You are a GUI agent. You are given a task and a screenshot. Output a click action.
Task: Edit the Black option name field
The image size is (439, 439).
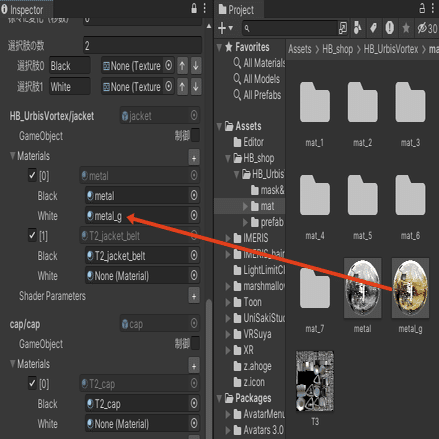point(70,66)
